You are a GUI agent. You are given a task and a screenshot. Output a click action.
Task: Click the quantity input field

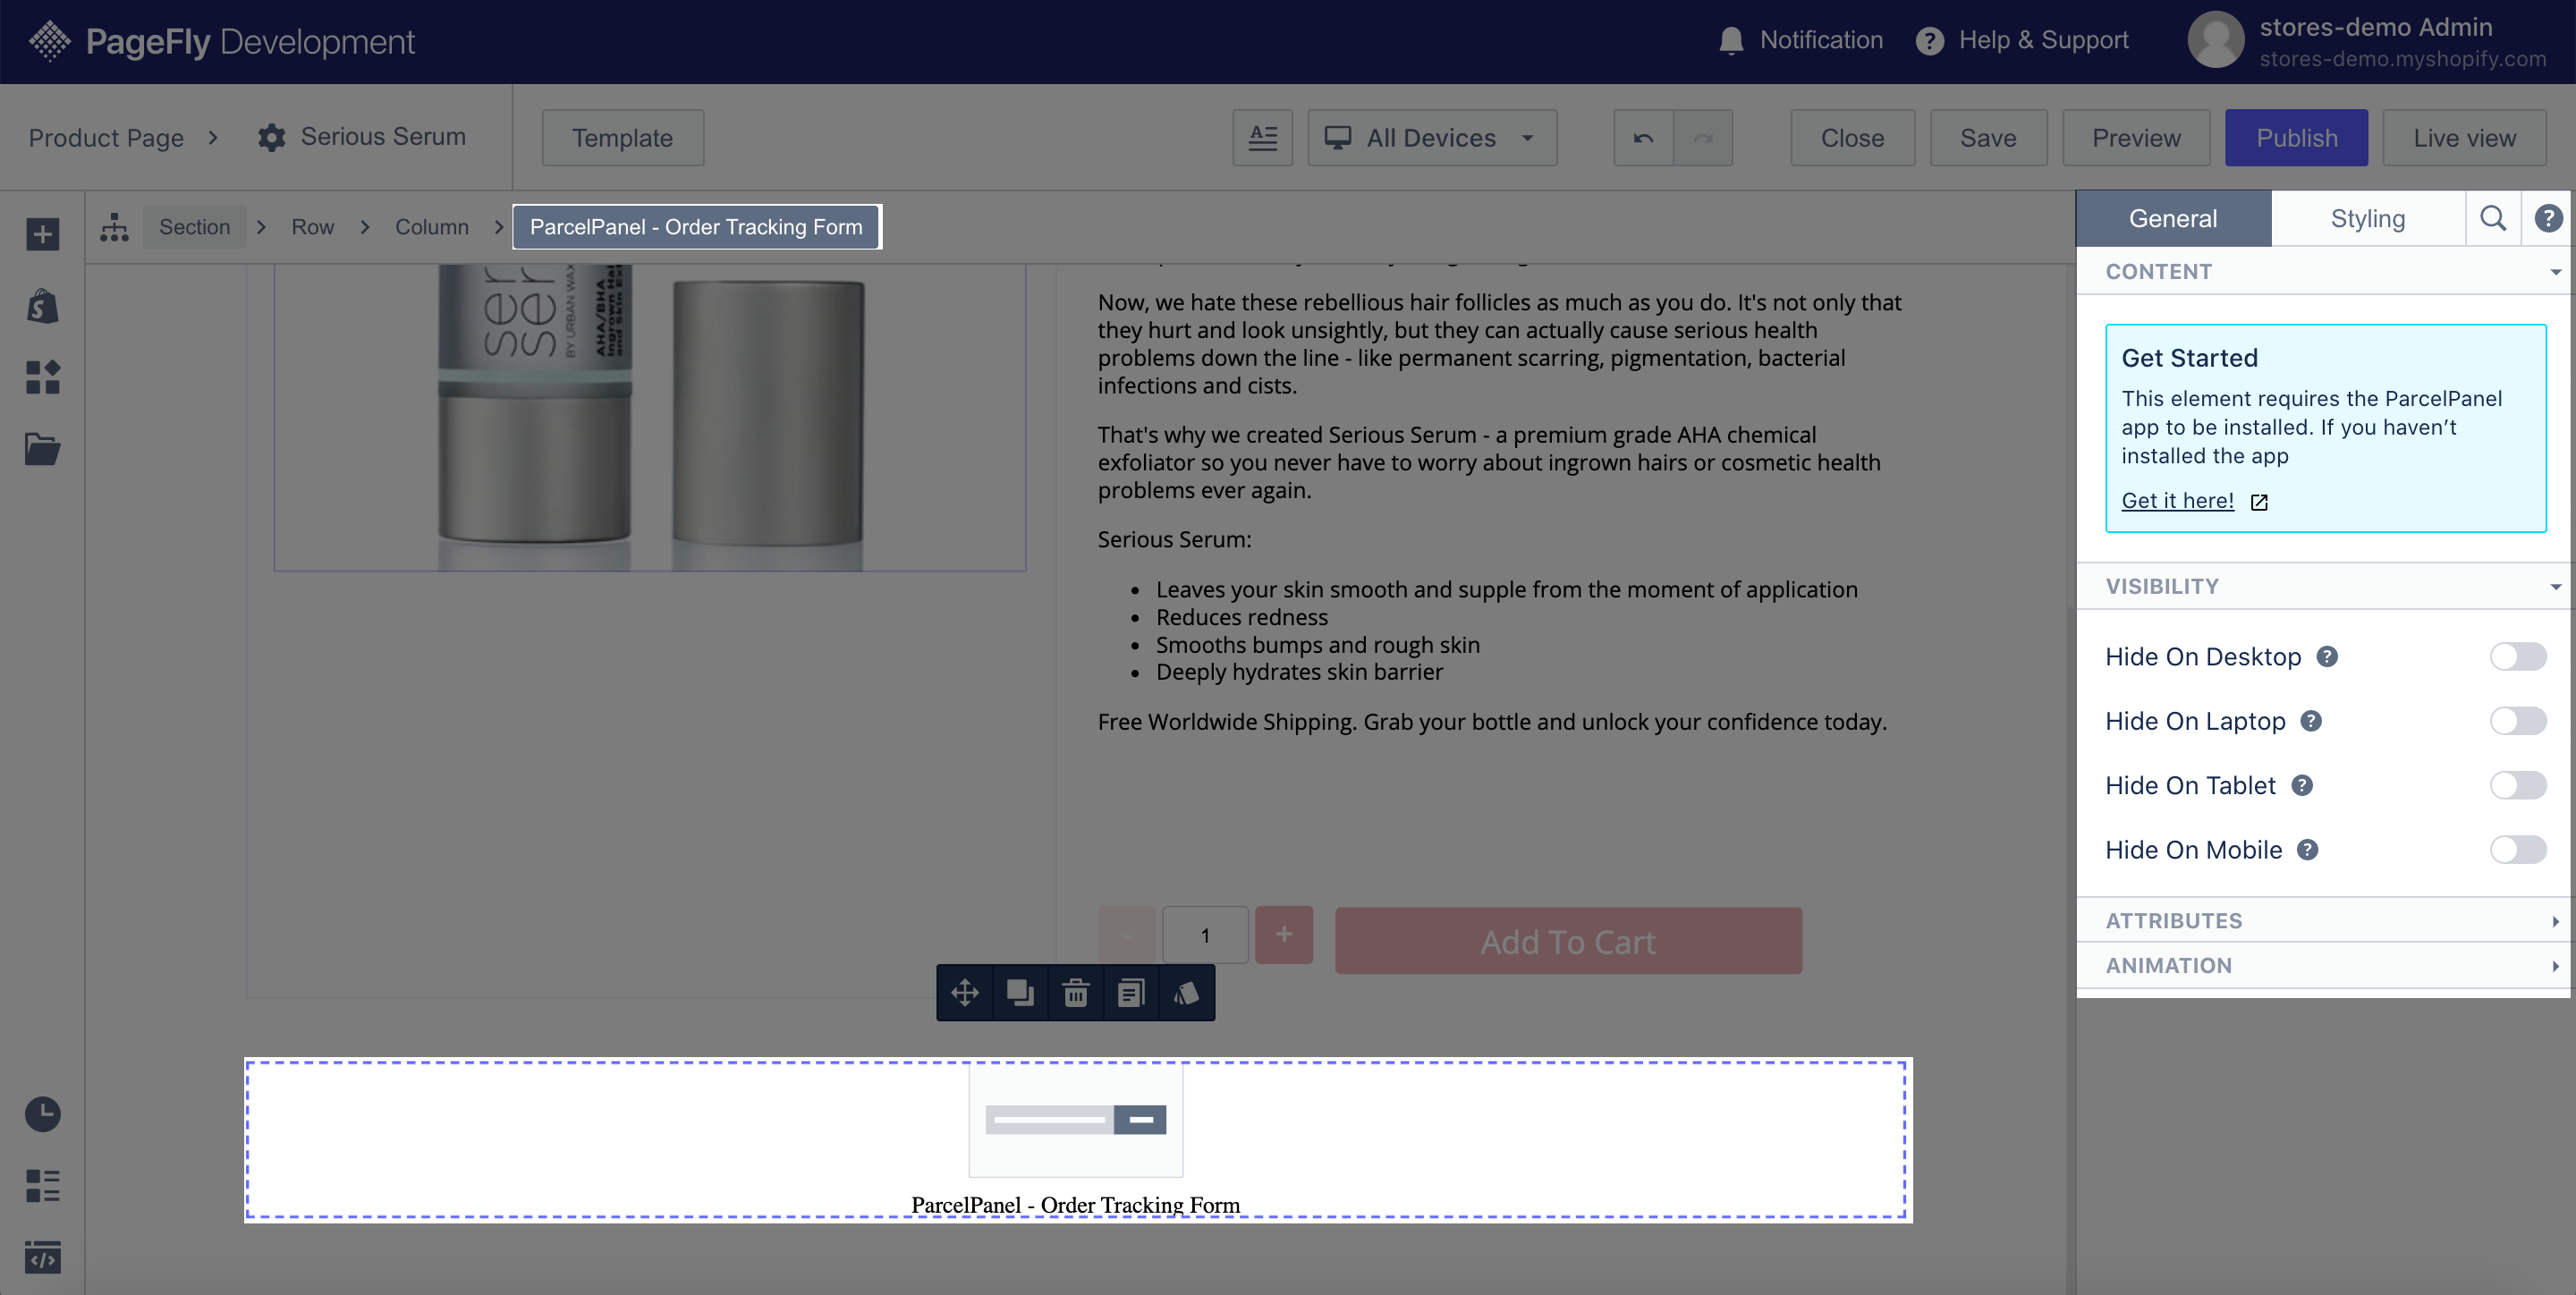pyautogui.click(x=1205, y=935)
